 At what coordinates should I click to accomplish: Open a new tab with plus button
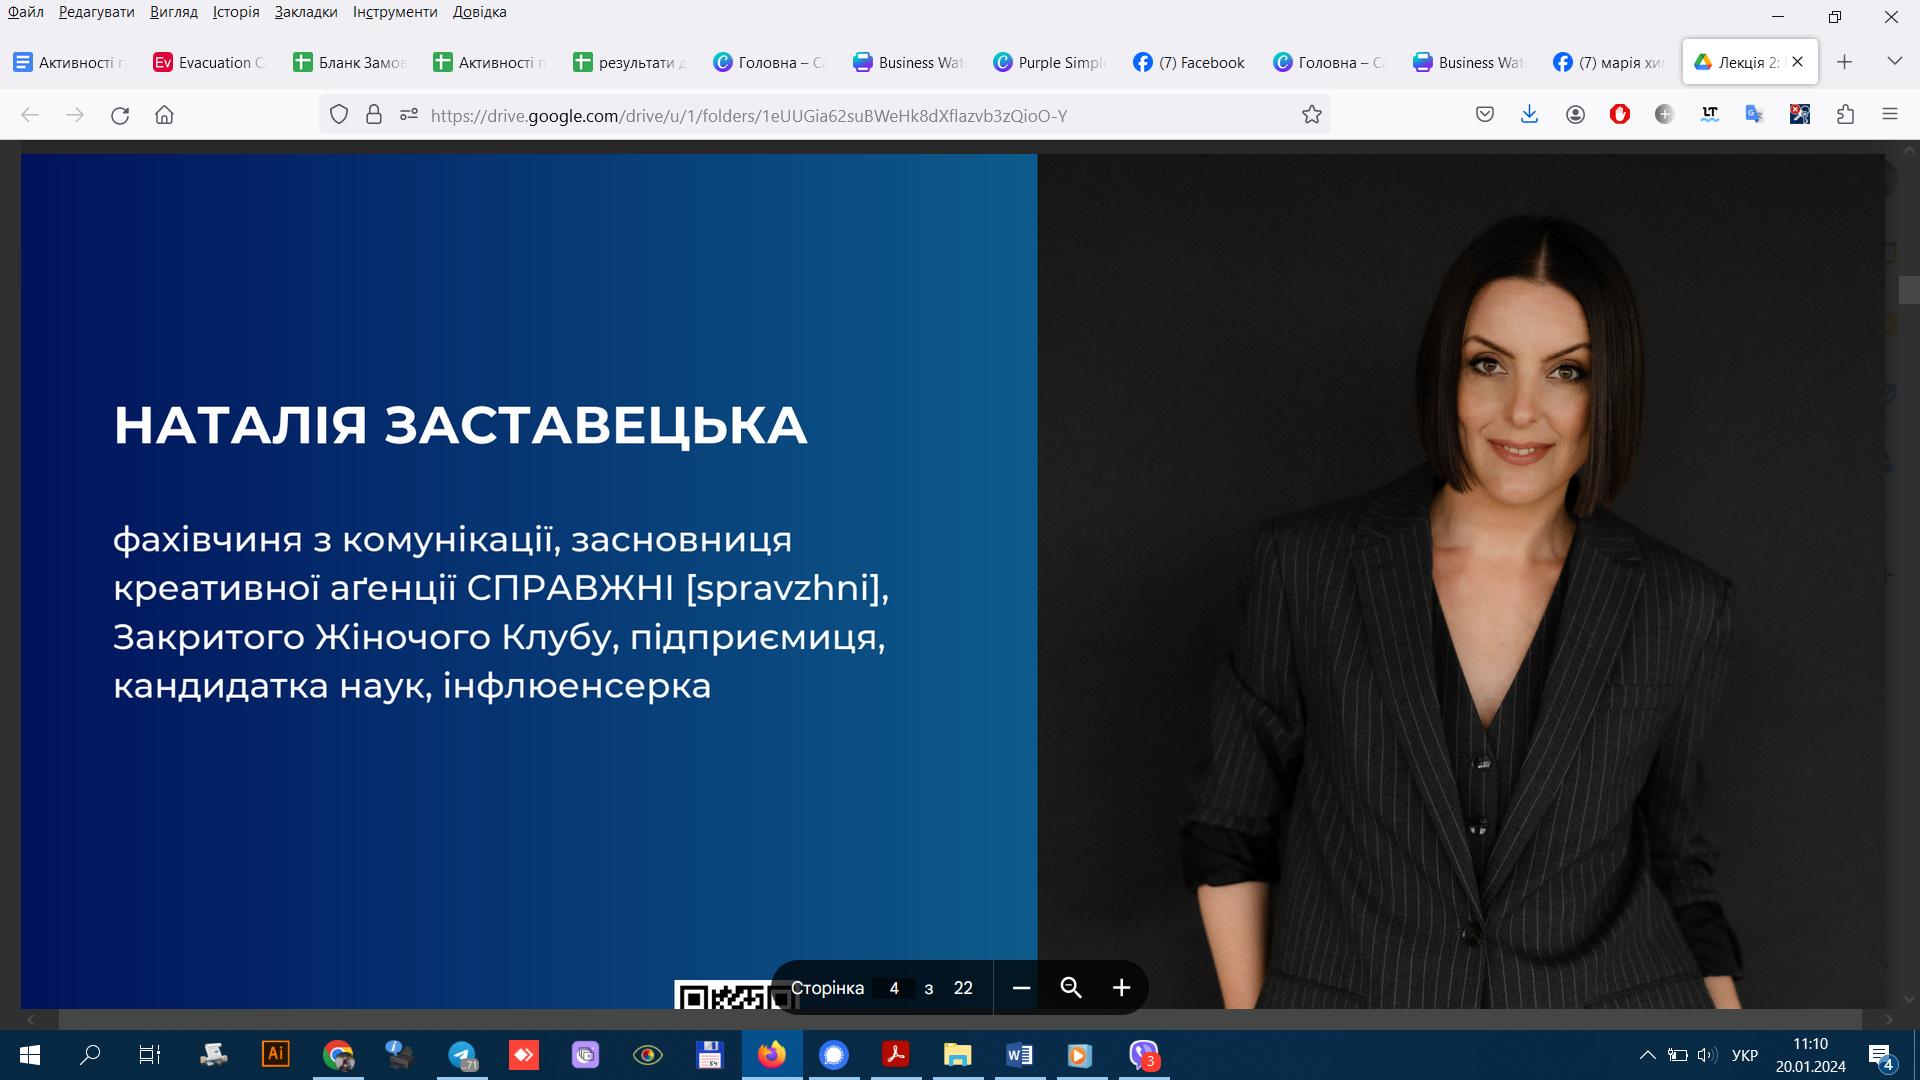coord(1845,62)
